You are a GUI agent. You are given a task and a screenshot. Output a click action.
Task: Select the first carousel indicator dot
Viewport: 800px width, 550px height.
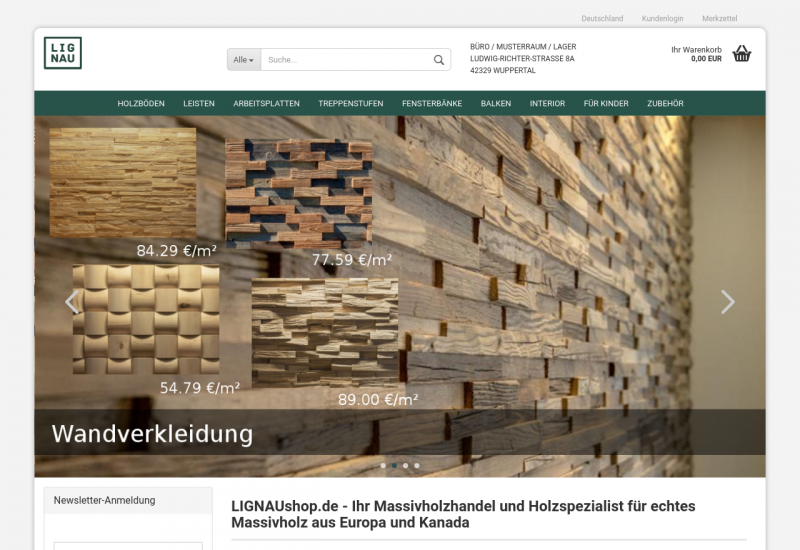coord(382,465)
